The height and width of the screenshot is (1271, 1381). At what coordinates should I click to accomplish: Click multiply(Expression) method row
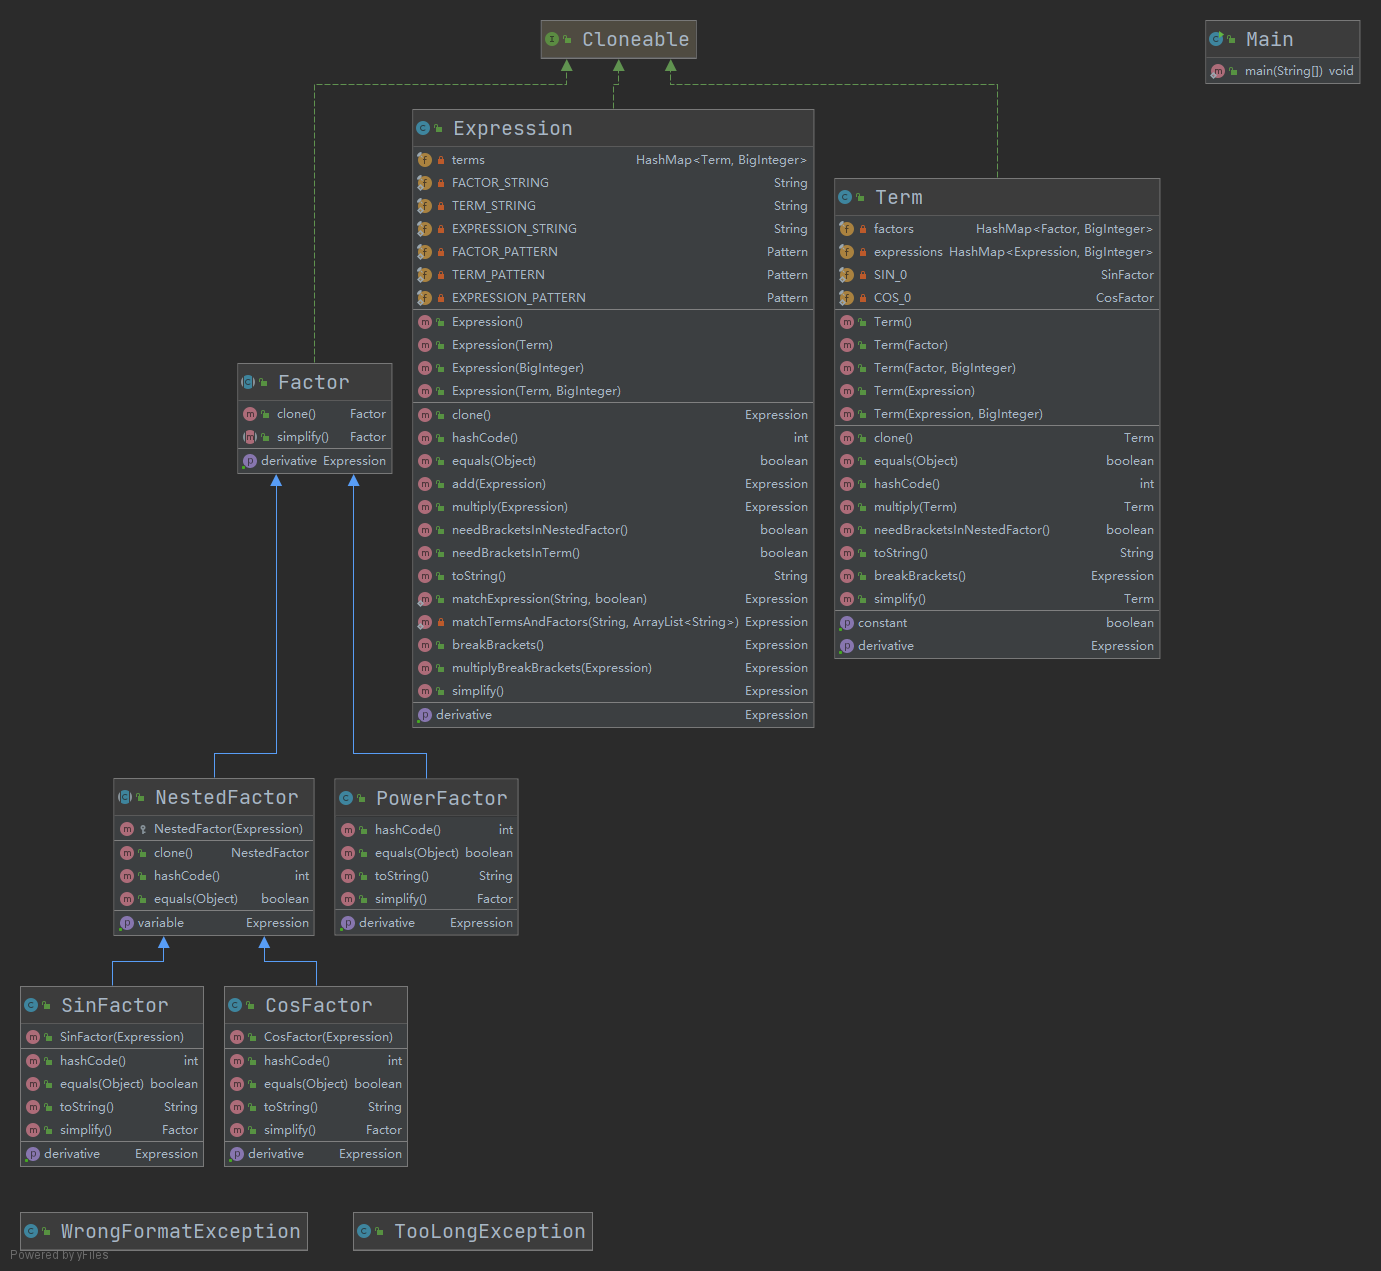pos(613,507)
